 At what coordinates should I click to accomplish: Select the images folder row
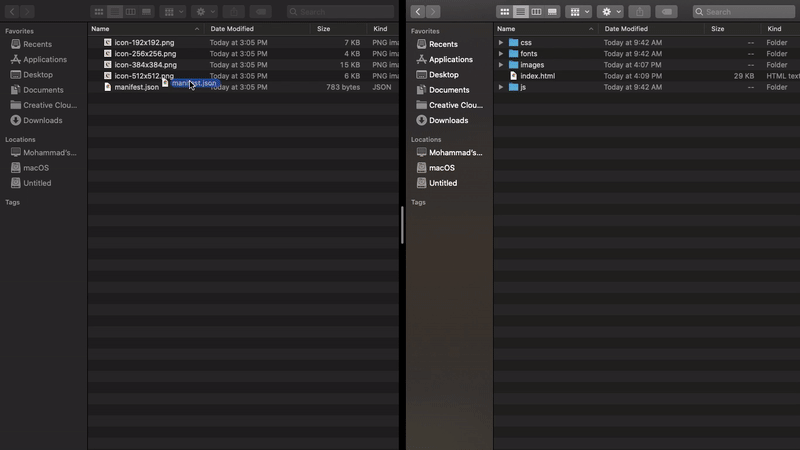647,65
